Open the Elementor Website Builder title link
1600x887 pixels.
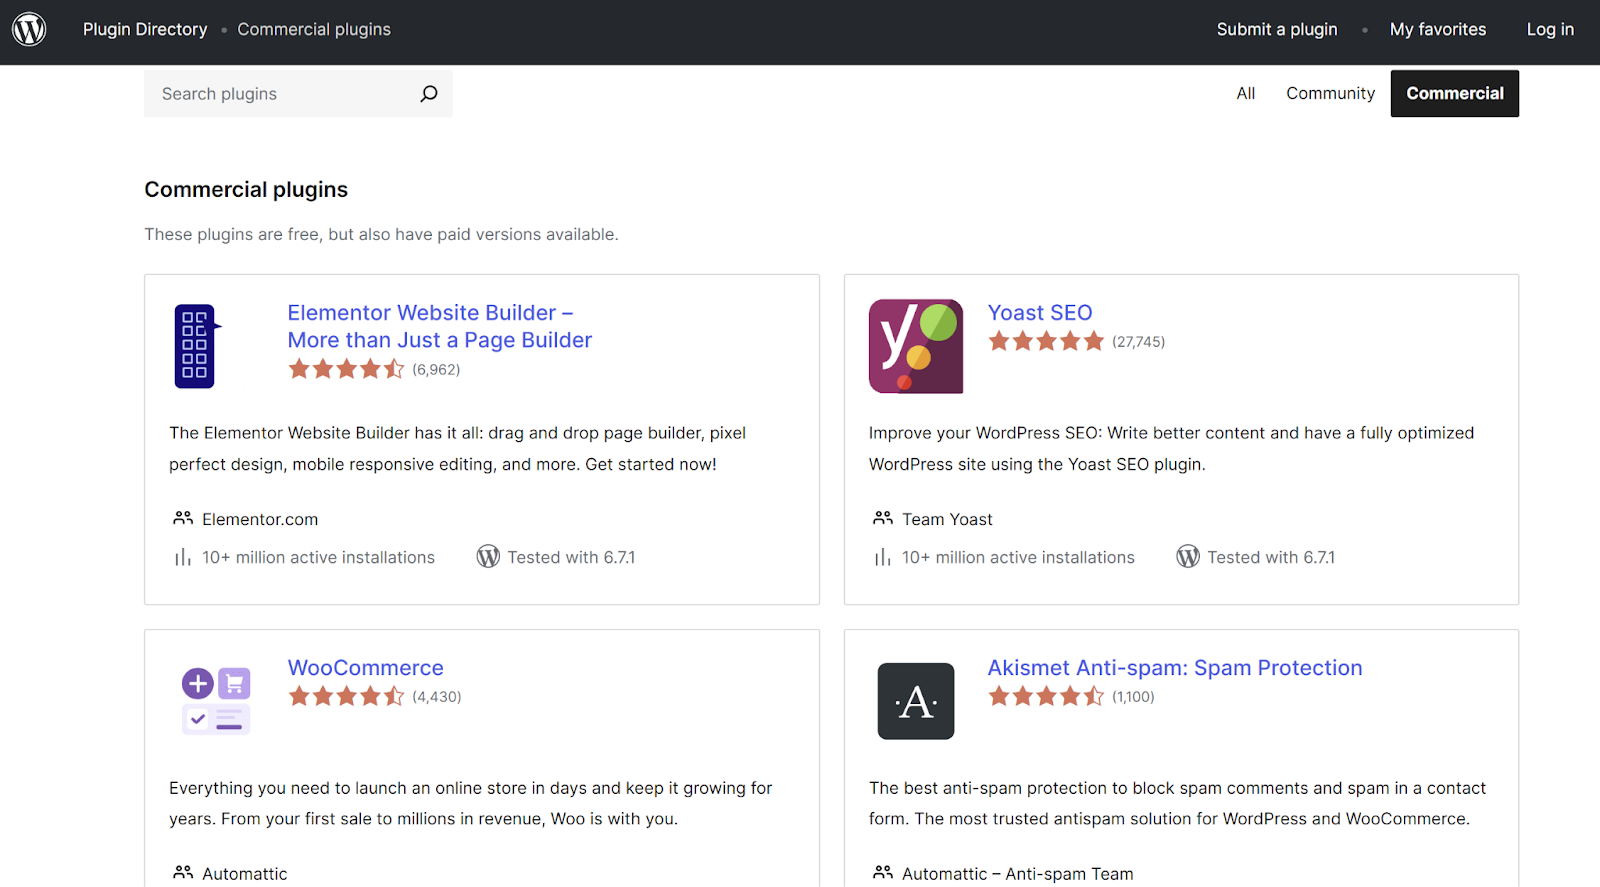[x=439, y=327]
